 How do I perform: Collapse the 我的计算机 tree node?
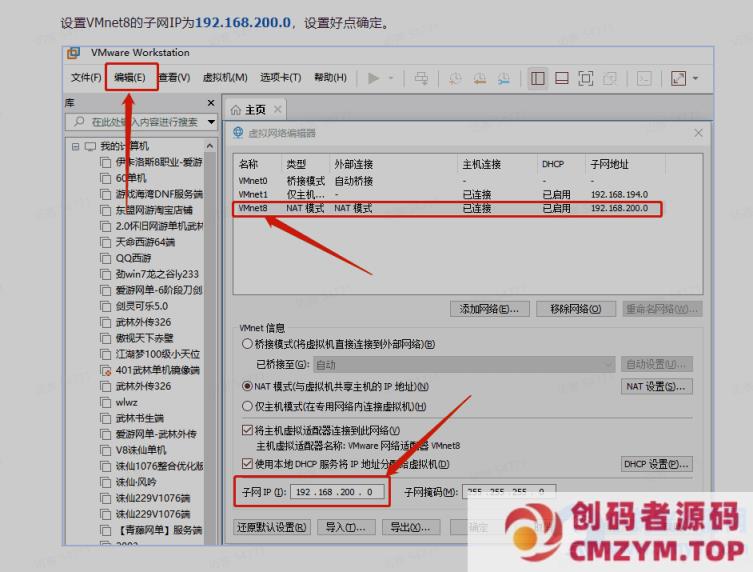75,146
